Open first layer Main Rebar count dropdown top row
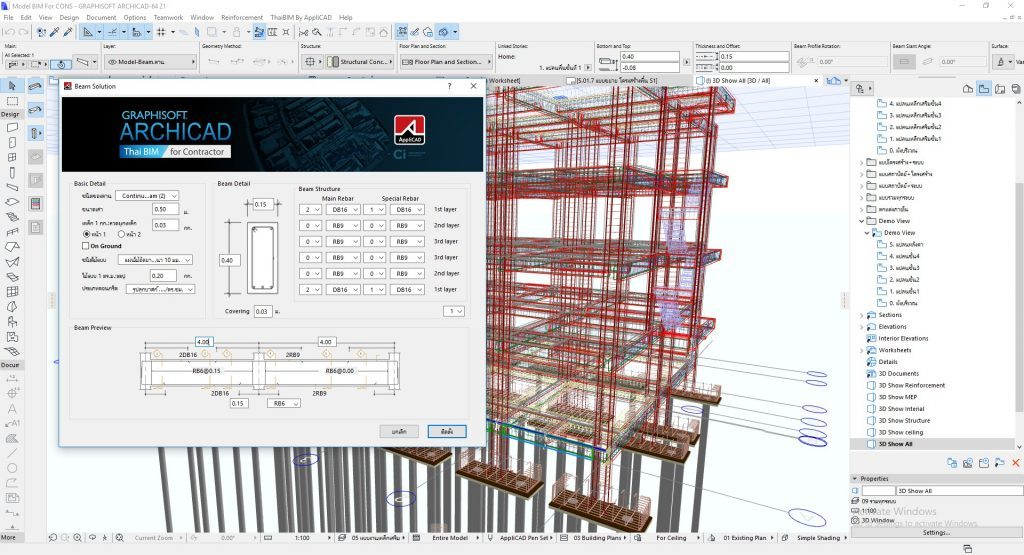The width and height of the screenshot is (1024, 555). 311,210
